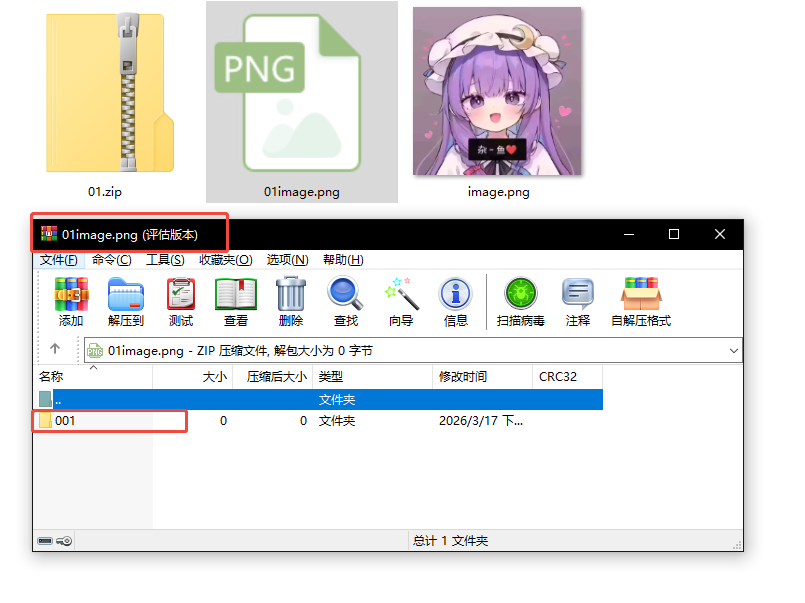Click the 查找 (Find) magnifier icon
The image size is (805, 603).
[x=346, y=295]
